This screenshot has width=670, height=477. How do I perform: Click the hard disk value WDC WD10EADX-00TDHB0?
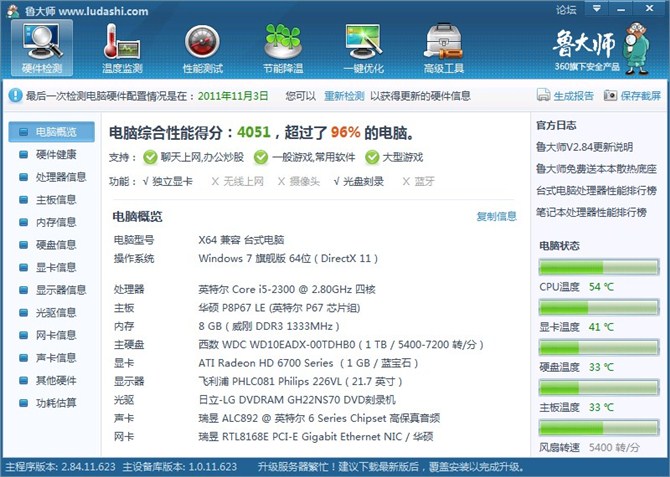coord(341,344)
